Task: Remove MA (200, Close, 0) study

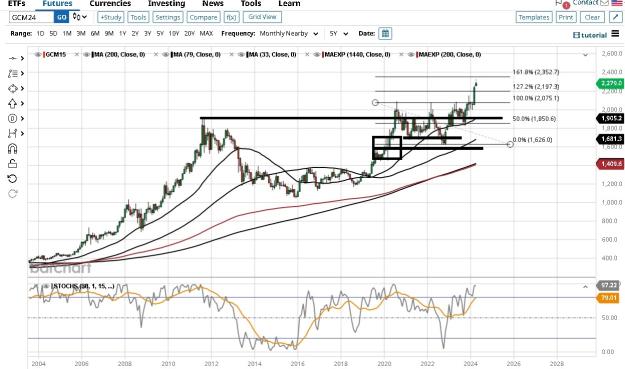Action: [x=155, y=55]
